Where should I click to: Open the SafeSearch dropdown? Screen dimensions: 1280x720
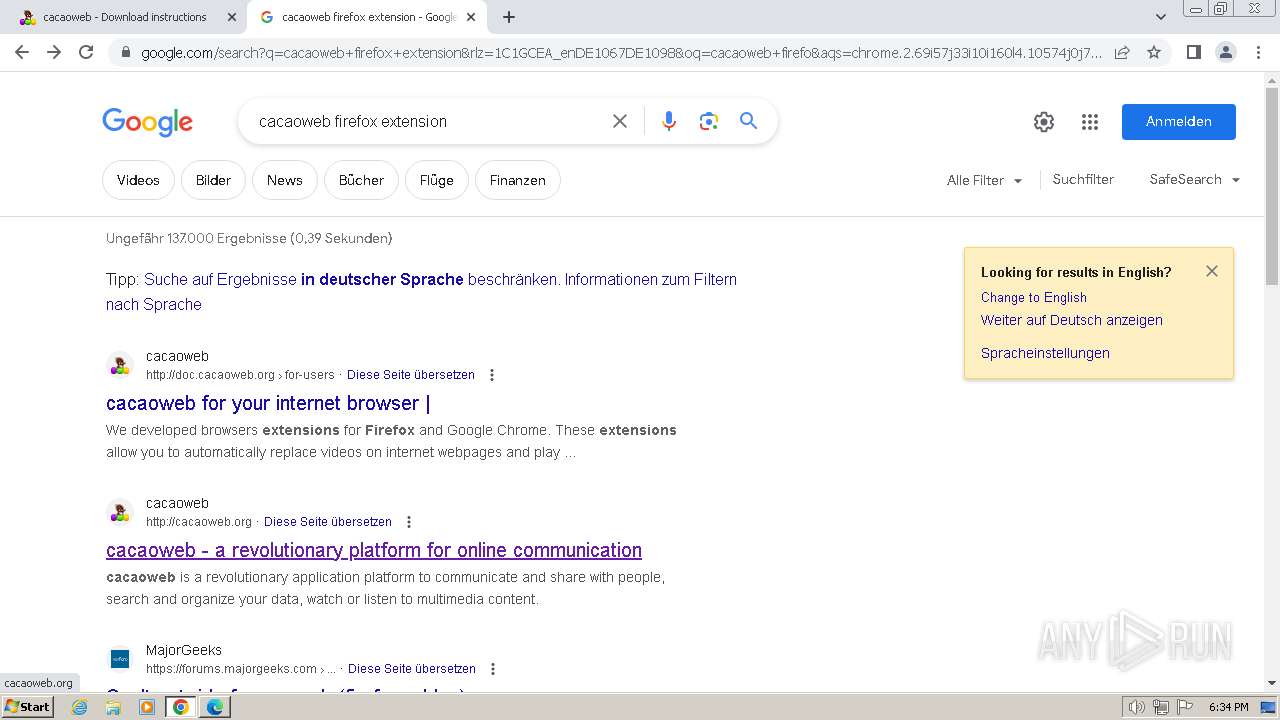point(1194,179)
